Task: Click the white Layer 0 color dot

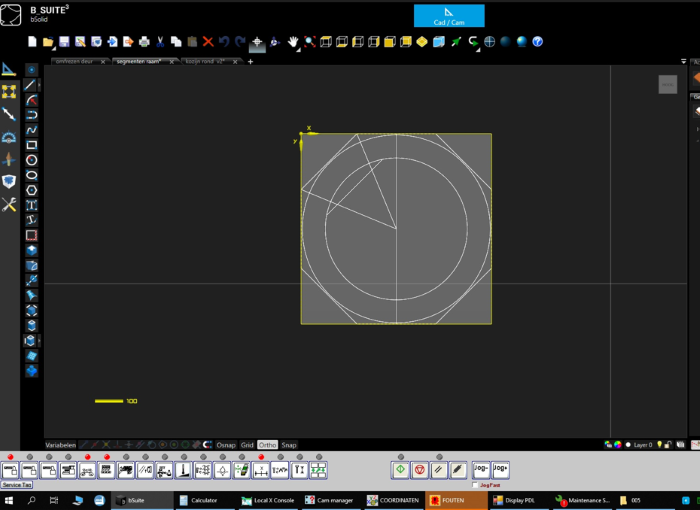Action: (x=628, y=444)
